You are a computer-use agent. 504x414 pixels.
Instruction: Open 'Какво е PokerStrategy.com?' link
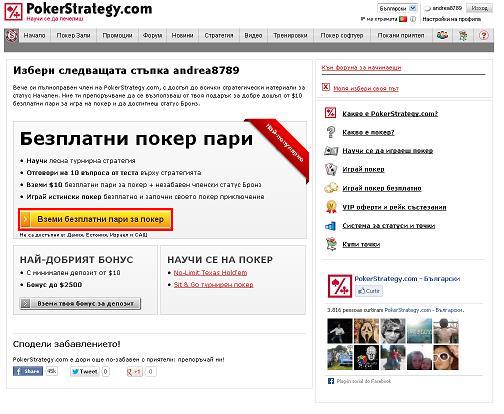click(x=390, y=114)
